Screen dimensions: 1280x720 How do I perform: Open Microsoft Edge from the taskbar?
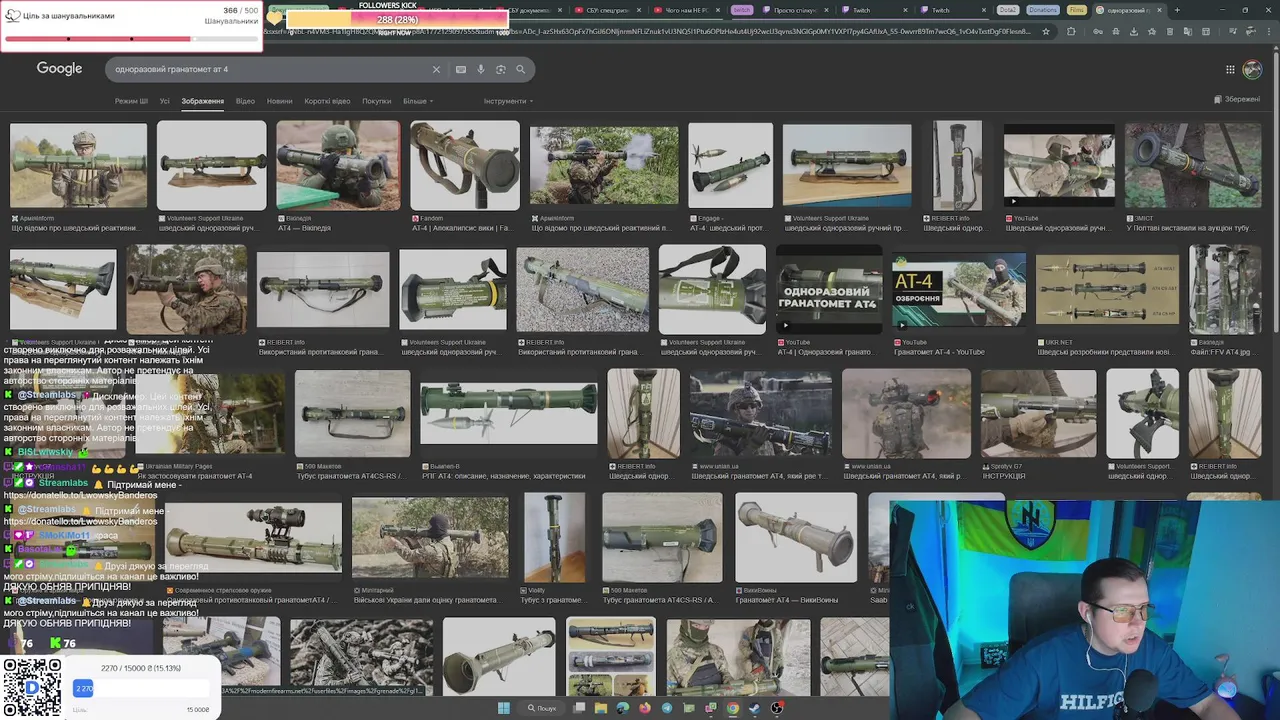623,708
